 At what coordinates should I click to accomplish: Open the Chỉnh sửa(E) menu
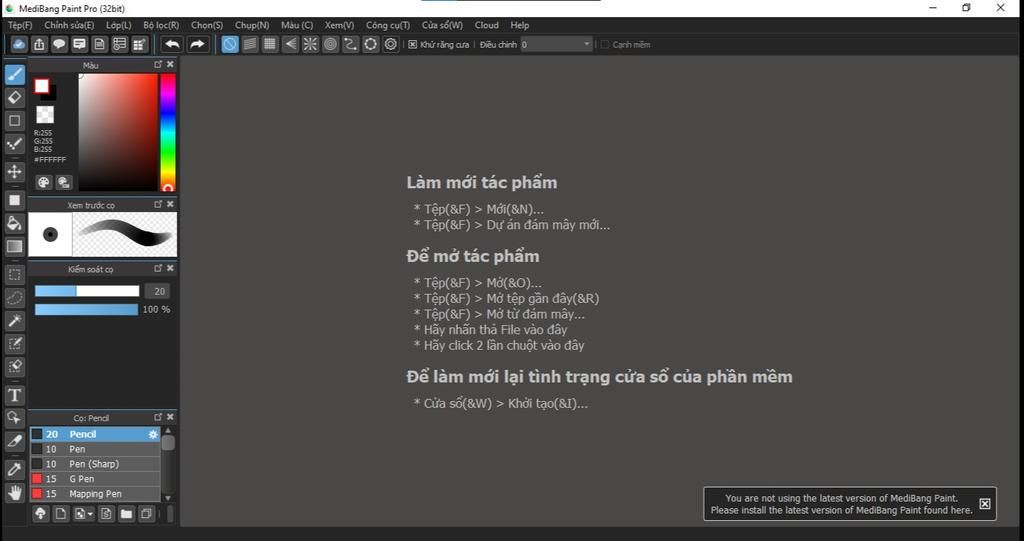tap(69, 25)
